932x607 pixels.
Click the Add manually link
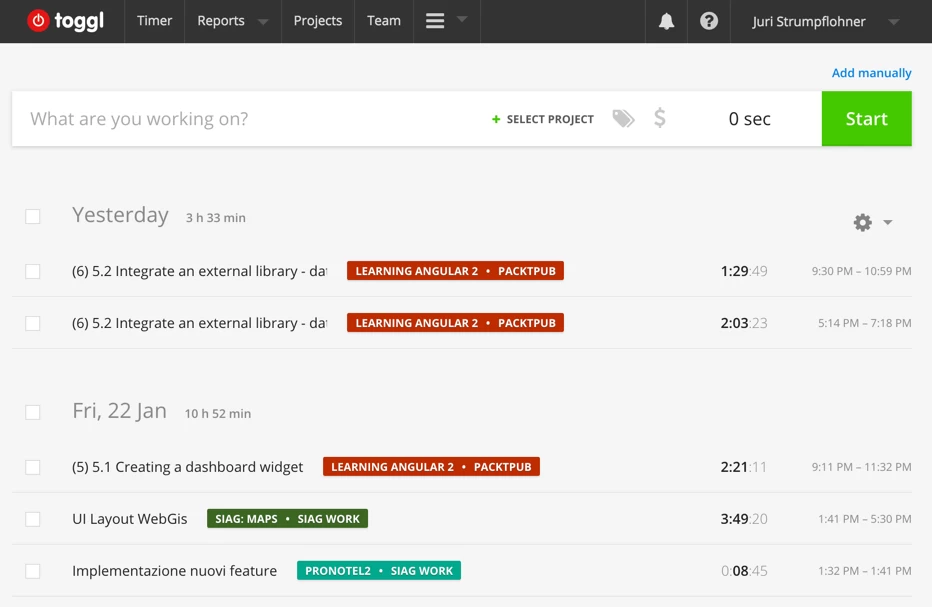(x=871, y=73)
